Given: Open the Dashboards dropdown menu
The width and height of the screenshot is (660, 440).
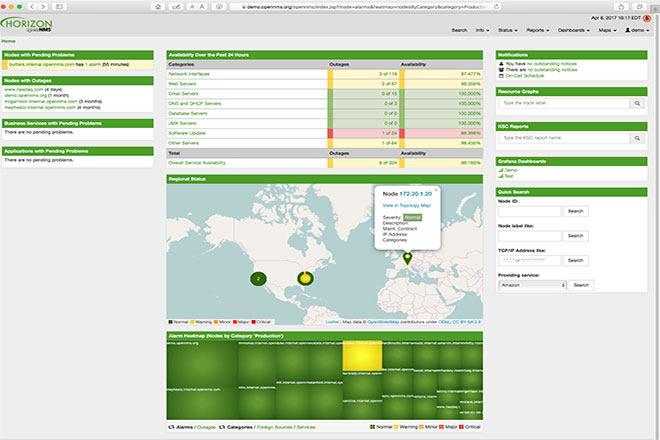Looking at the screenshot, I should click(x=574, y=30).
